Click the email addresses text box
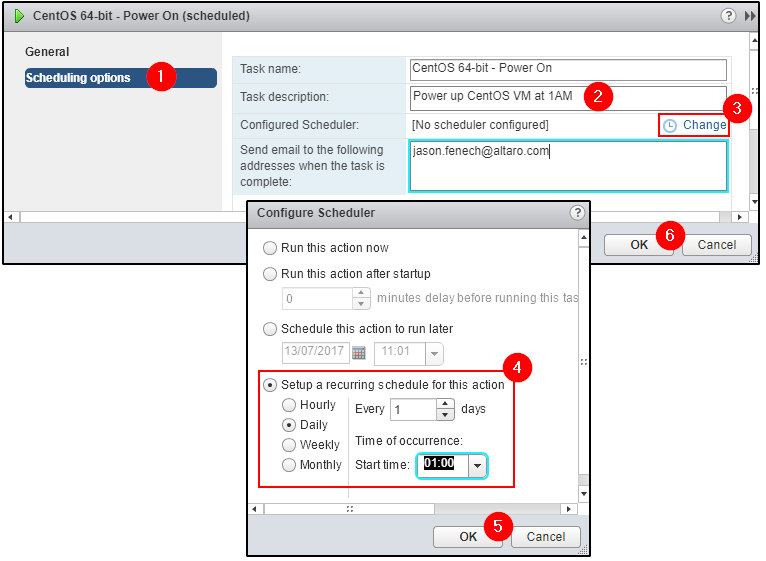The width and height of the screenshot is (766, 561). pyautogui.click(x=568, y=166)
